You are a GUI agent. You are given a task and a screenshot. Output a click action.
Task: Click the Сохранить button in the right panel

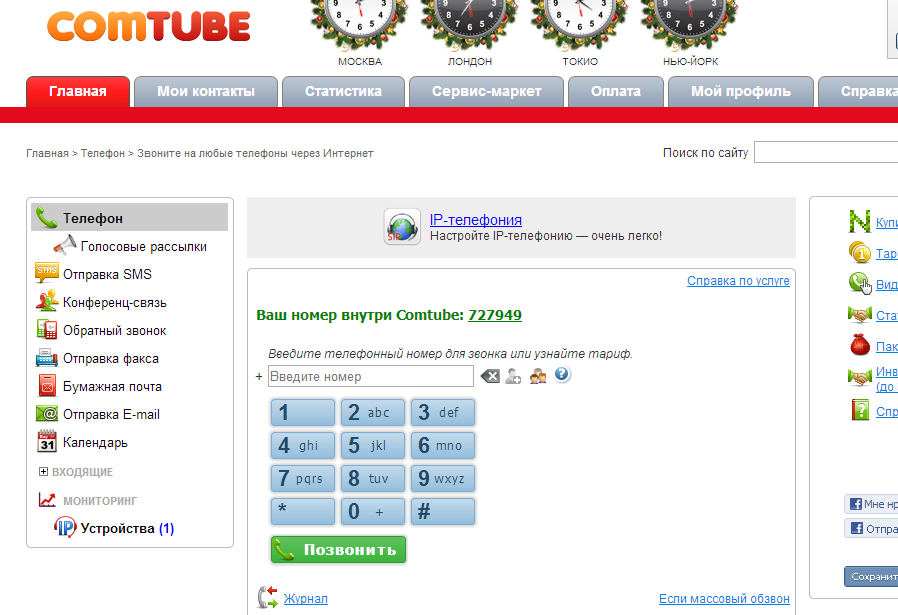coord(871,577)
